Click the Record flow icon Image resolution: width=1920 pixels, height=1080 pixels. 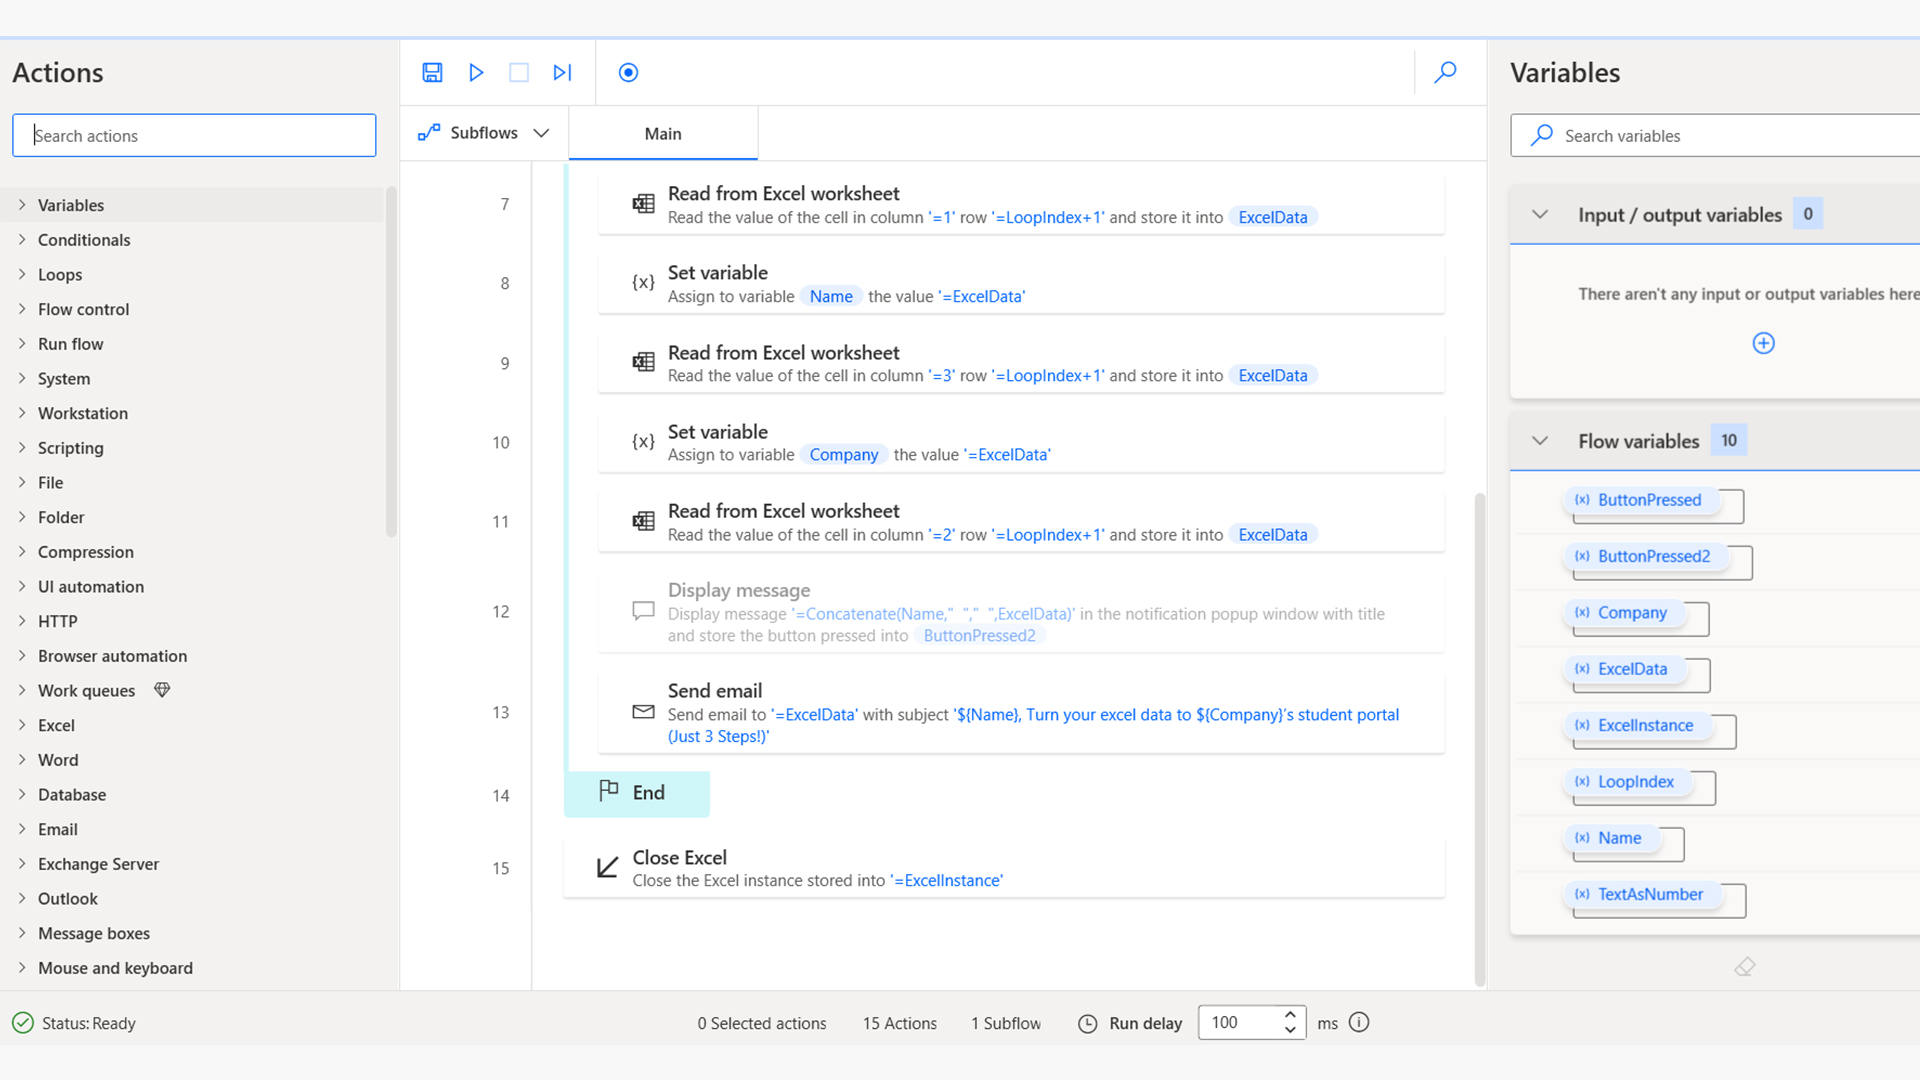click(629, 73)
